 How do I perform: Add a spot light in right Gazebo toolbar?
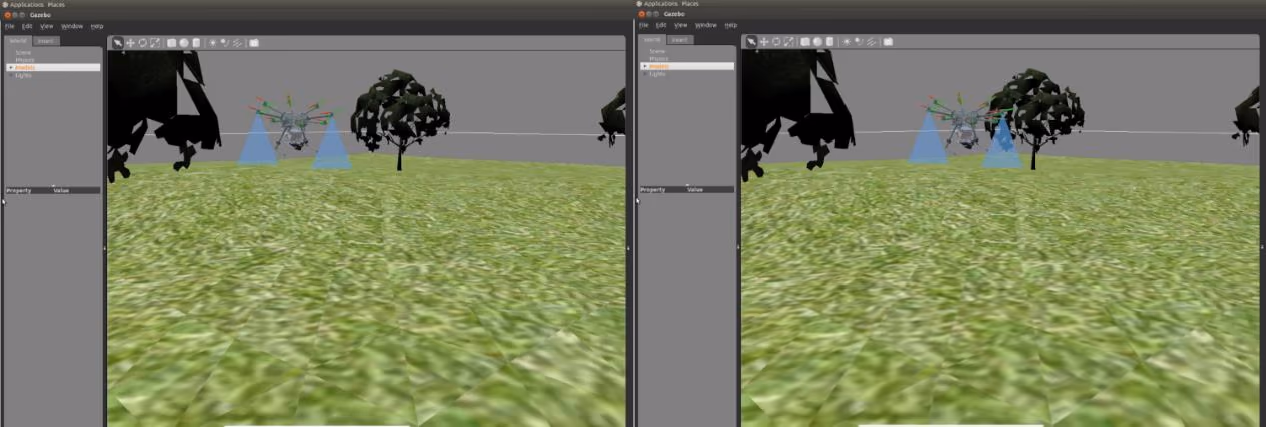click(859, 42)
